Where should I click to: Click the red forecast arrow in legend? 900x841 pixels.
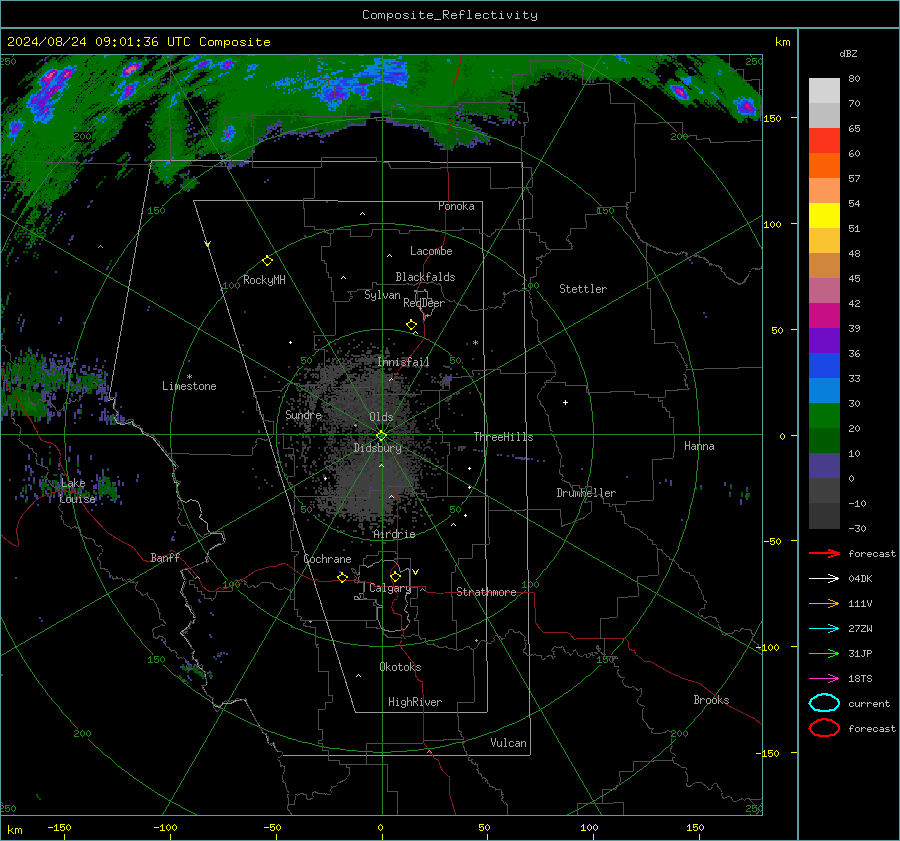pos(824,553)
